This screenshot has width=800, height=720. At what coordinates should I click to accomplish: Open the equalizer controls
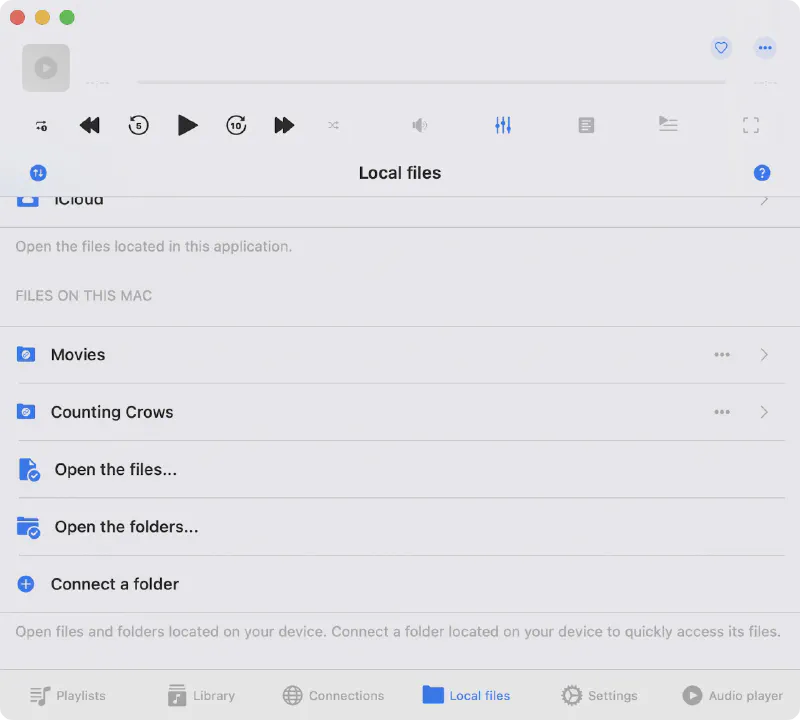tap(503, 125)
